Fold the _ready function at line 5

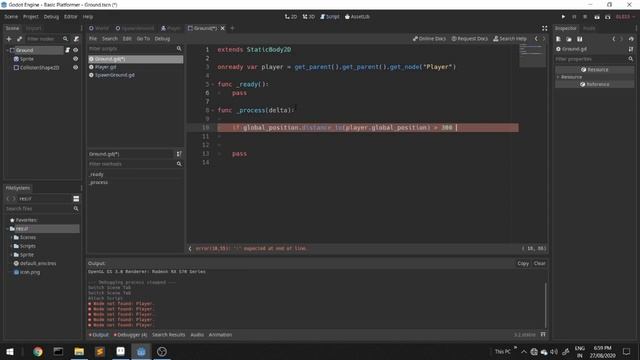(x=213, y=84)
